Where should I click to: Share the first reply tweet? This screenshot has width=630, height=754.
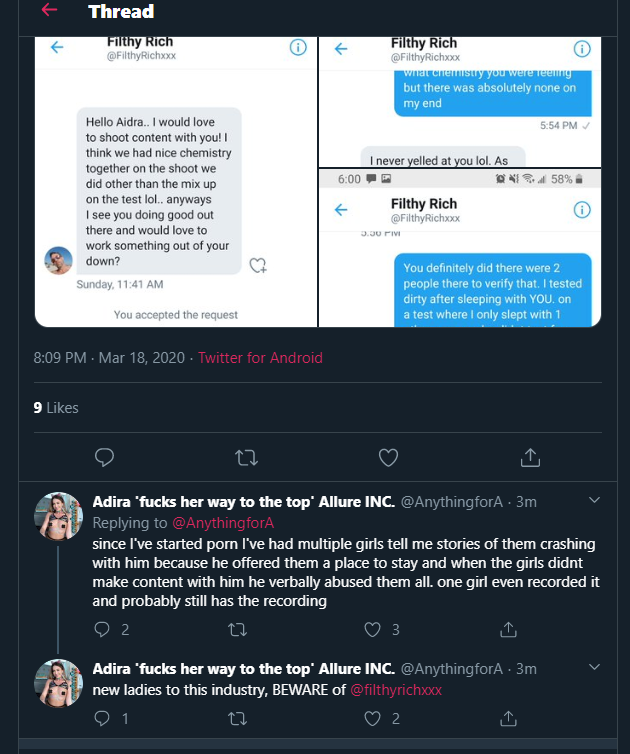[508, 629]
